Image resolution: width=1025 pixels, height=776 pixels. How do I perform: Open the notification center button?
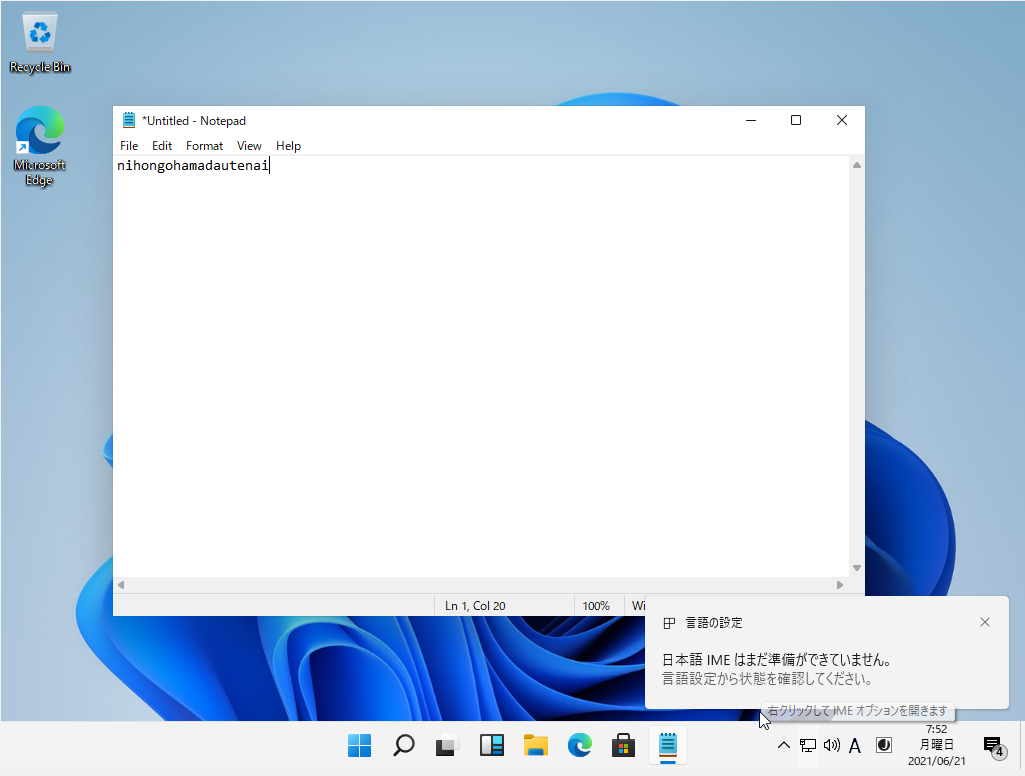[993, 746]
